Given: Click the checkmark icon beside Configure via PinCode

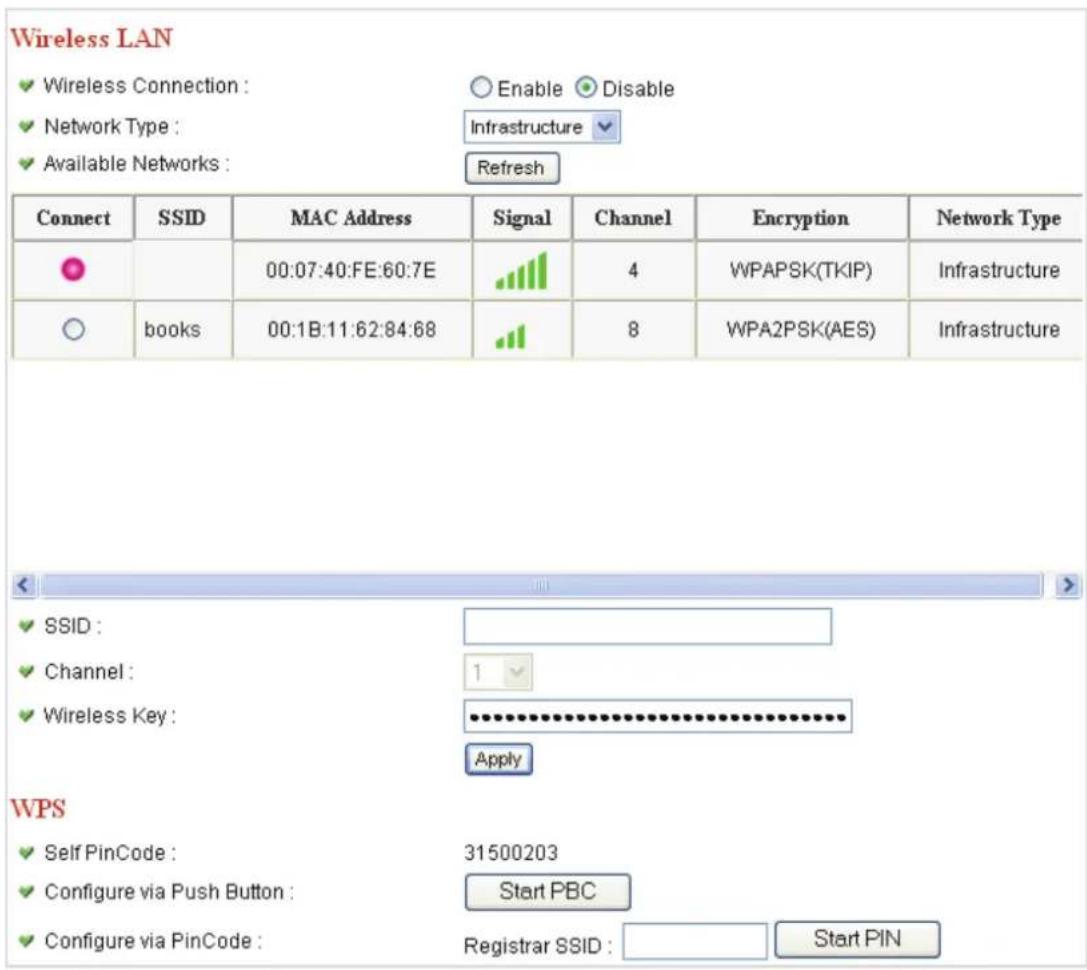Looking at the screenshot, I should [x=26, y=942].
